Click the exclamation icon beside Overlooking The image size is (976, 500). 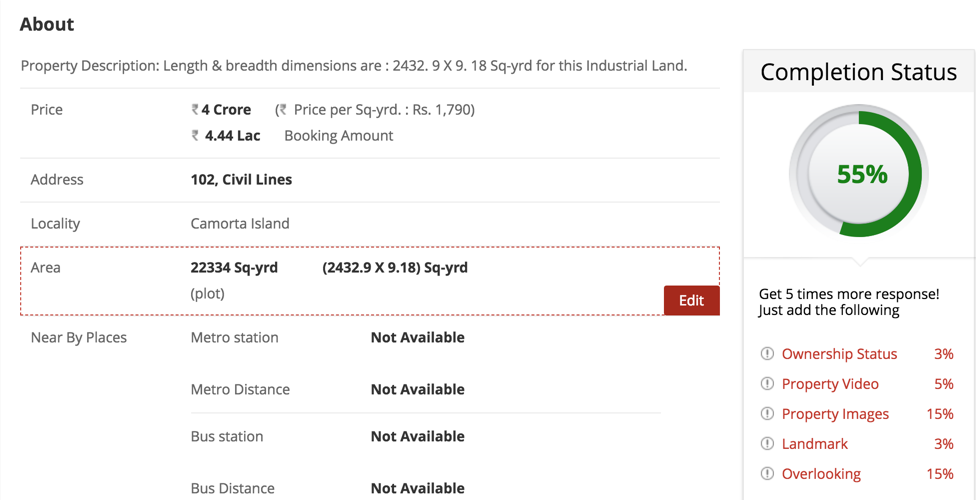tap(767, 474)
